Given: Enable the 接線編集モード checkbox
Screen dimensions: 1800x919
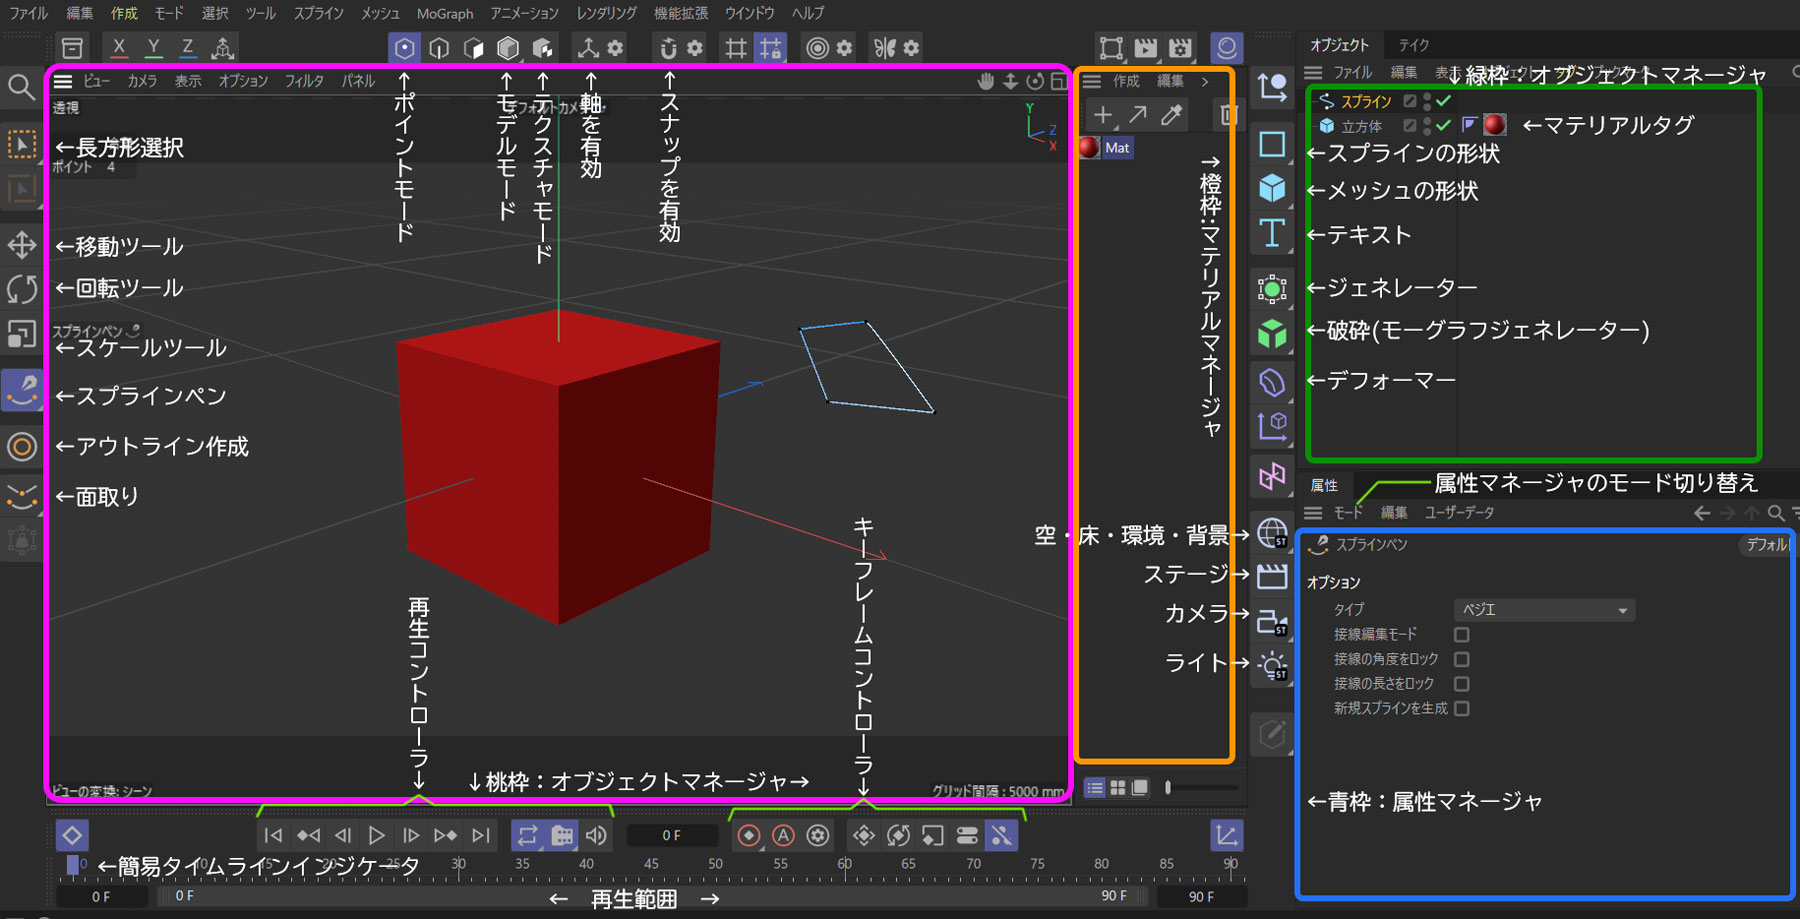Looking at the screenshot, I should (1461, 635).
